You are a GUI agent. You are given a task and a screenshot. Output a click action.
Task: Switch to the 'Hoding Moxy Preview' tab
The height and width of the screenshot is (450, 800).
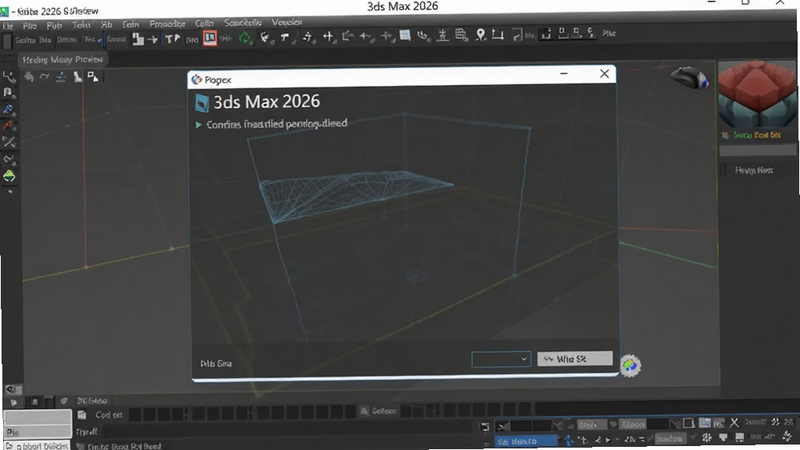[63, 60]
